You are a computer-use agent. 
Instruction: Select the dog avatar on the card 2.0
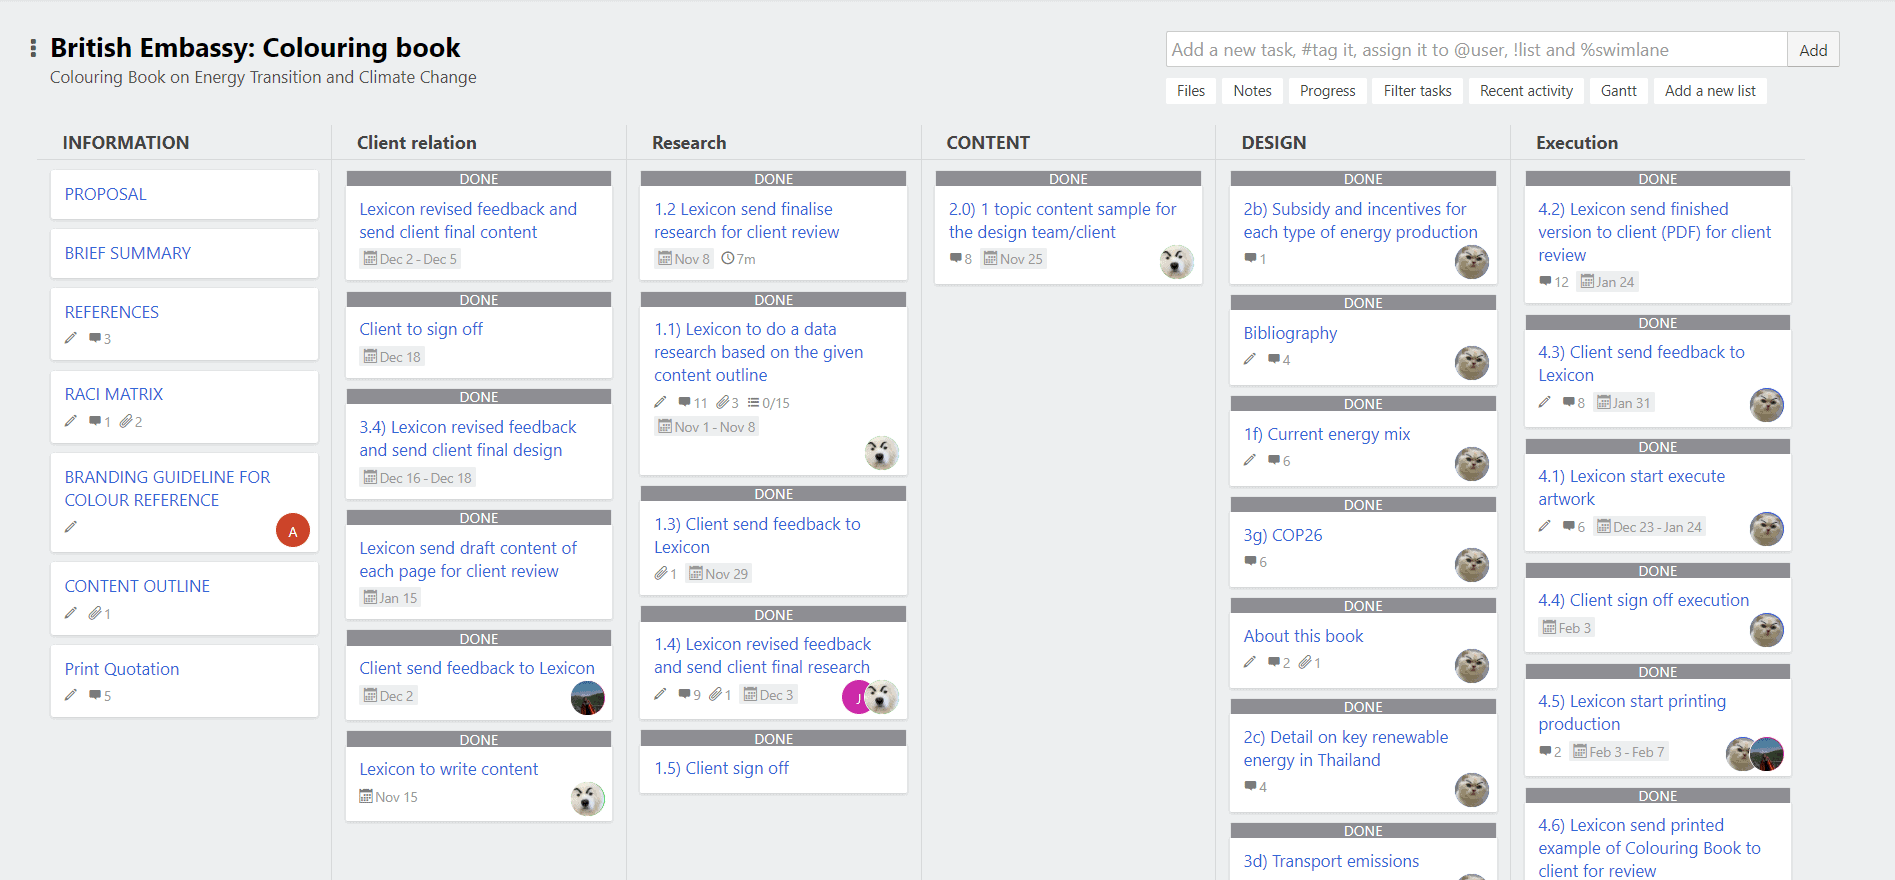[x=1176, y=262]
